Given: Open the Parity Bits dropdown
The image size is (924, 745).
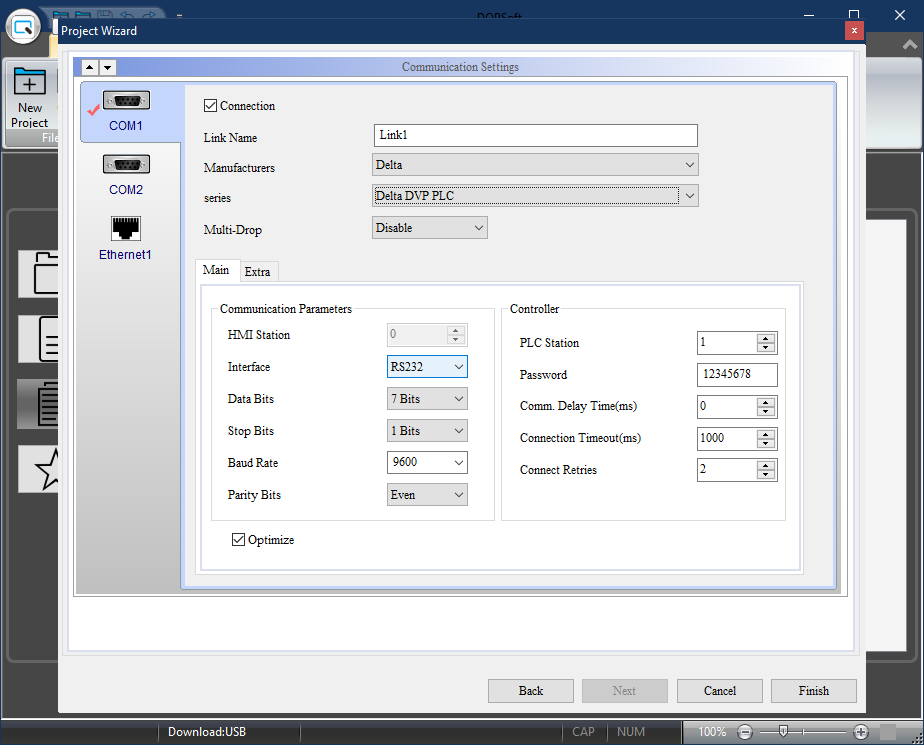Looking at the screenshot, I should coord(427,495).
